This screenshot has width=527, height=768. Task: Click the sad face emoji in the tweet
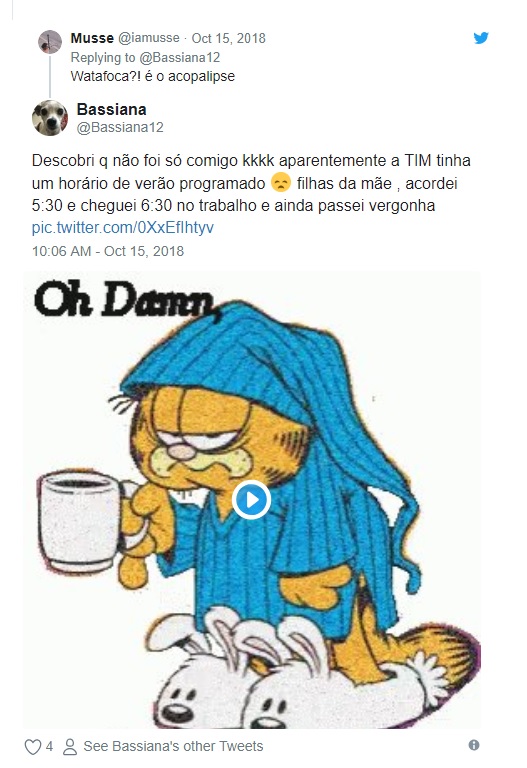click(x=281, y=183)
